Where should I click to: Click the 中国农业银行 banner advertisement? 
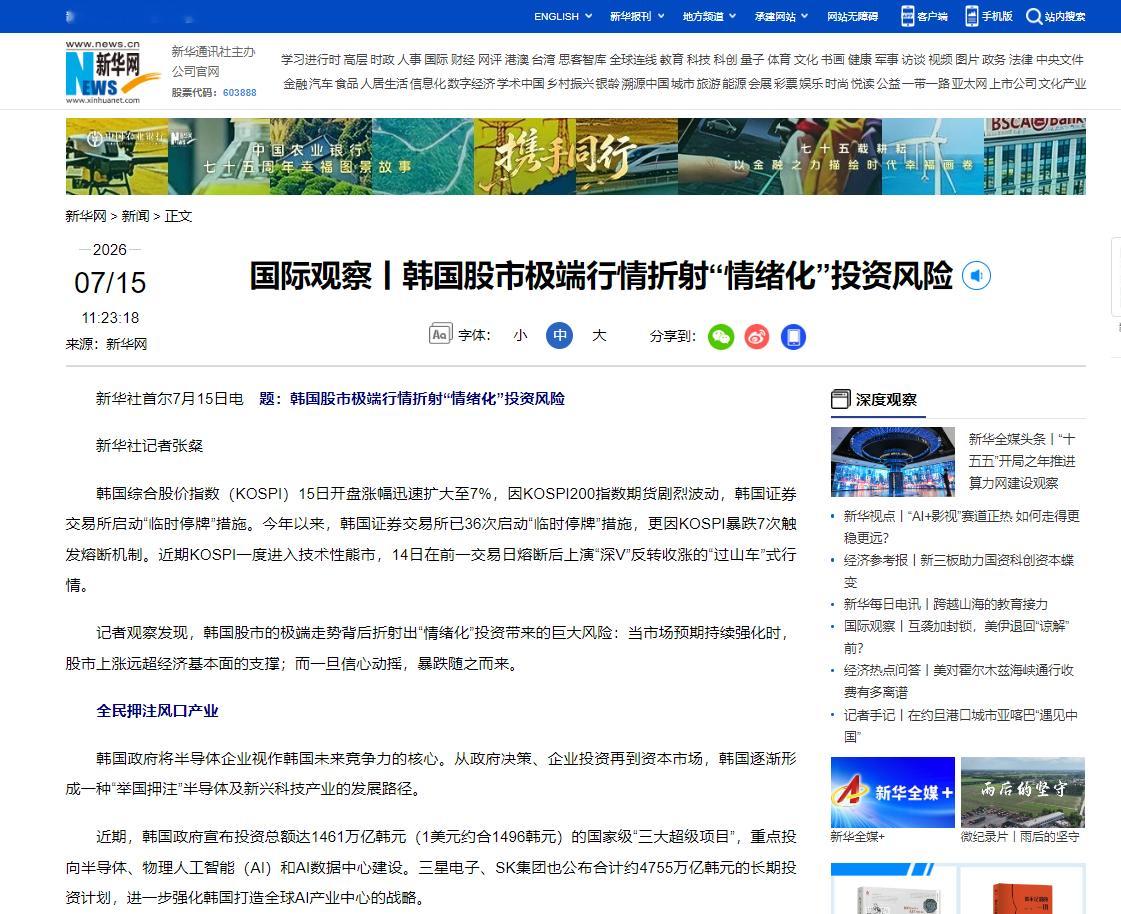(x=576, y=157)
